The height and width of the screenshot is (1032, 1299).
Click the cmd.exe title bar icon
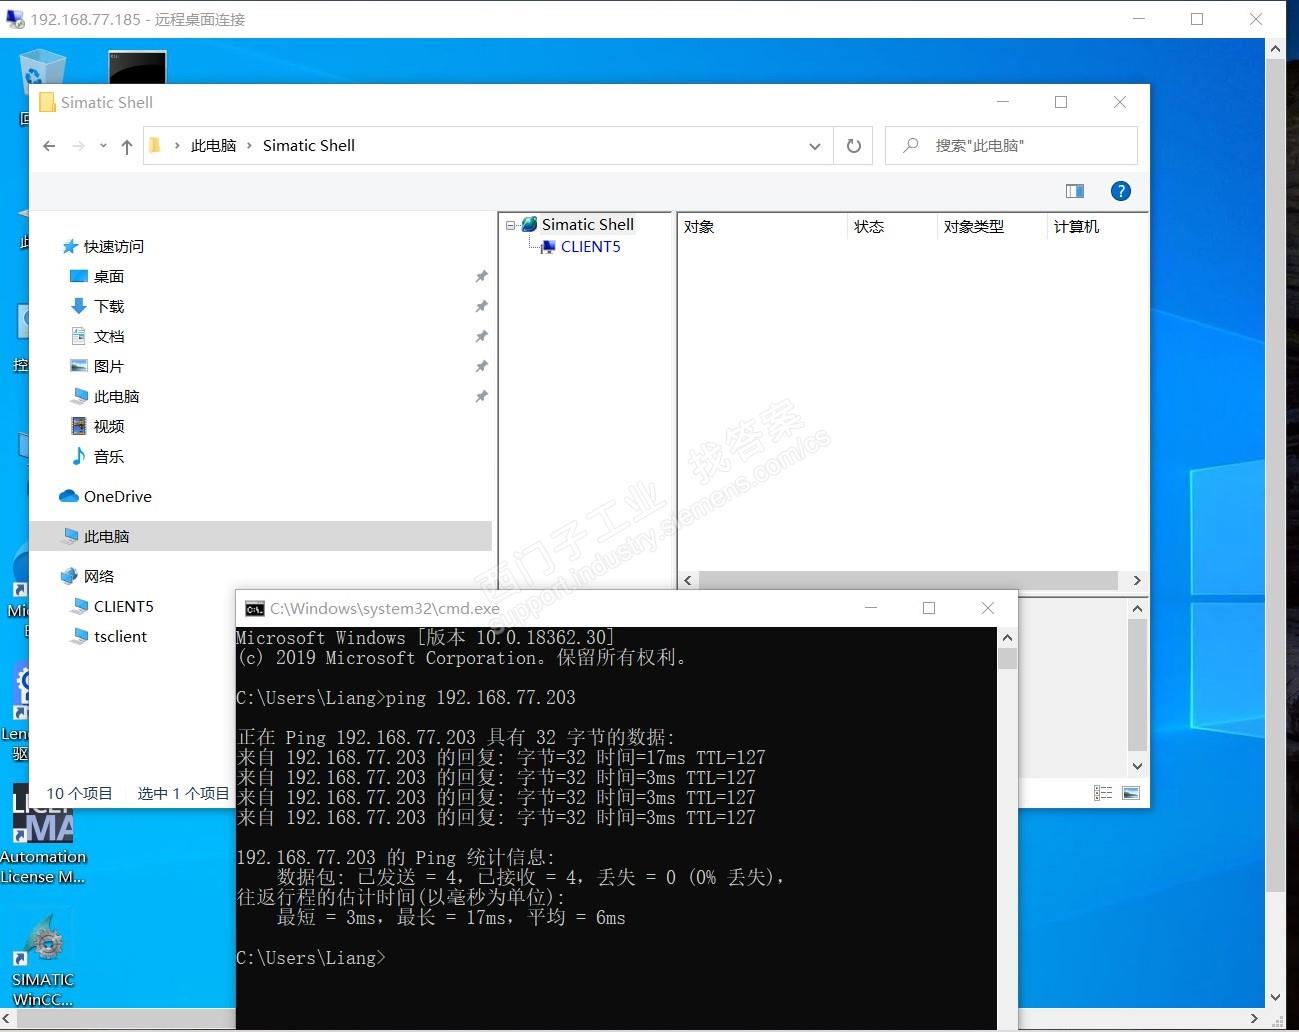254,608
